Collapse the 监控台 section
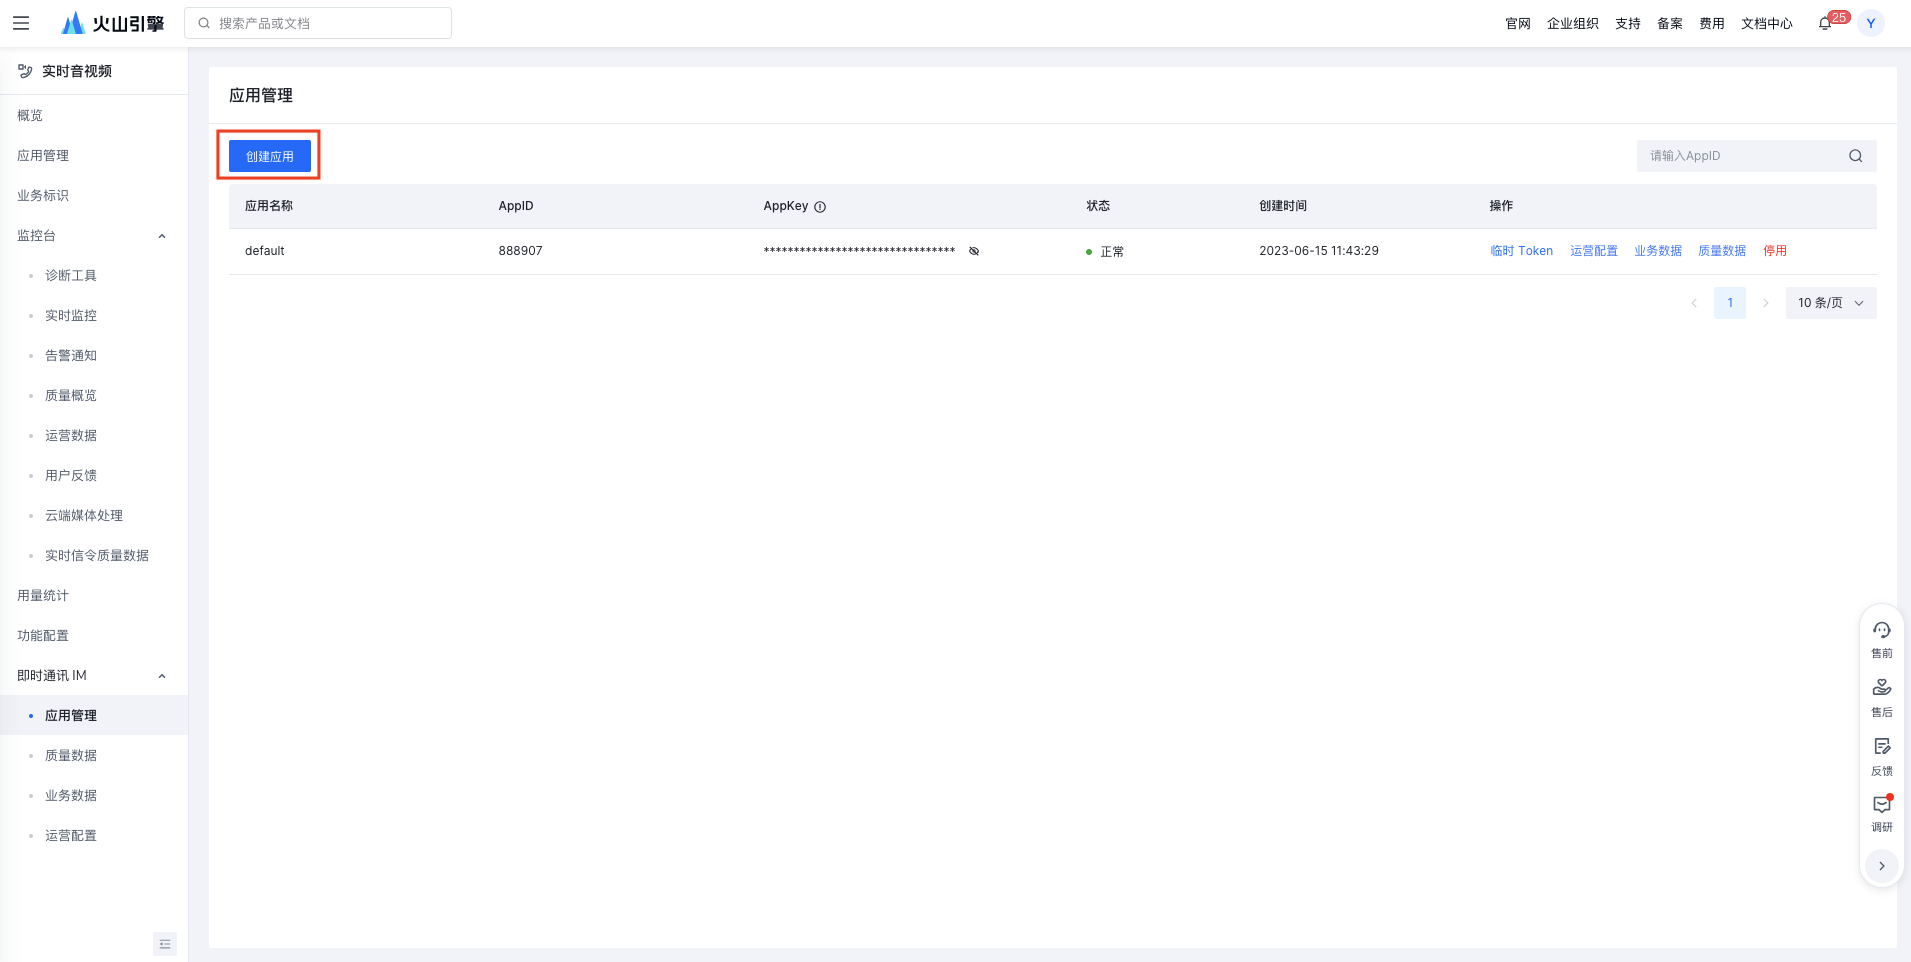Viewport: 1911px width, 962px height. point(162,236)
